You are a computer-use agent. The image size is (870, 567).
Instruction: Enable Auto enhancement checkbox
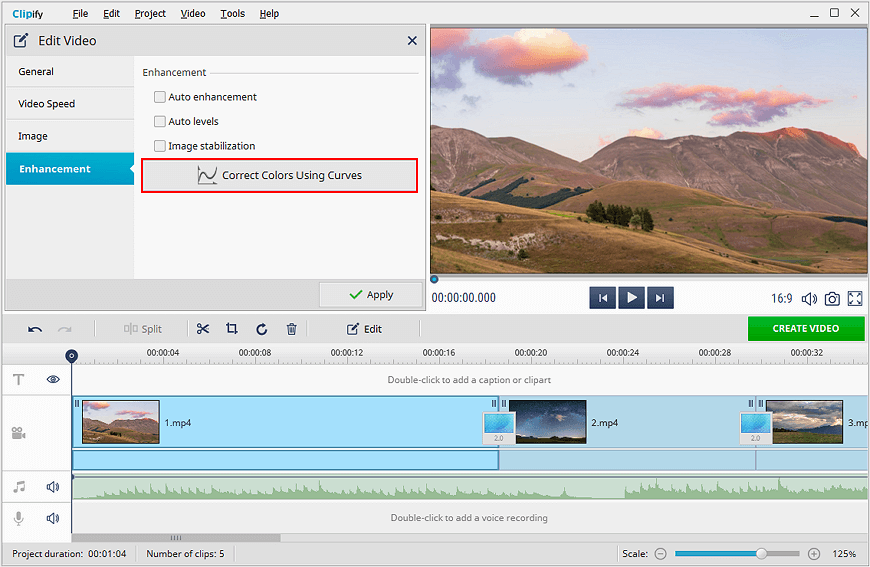(160, 97)
